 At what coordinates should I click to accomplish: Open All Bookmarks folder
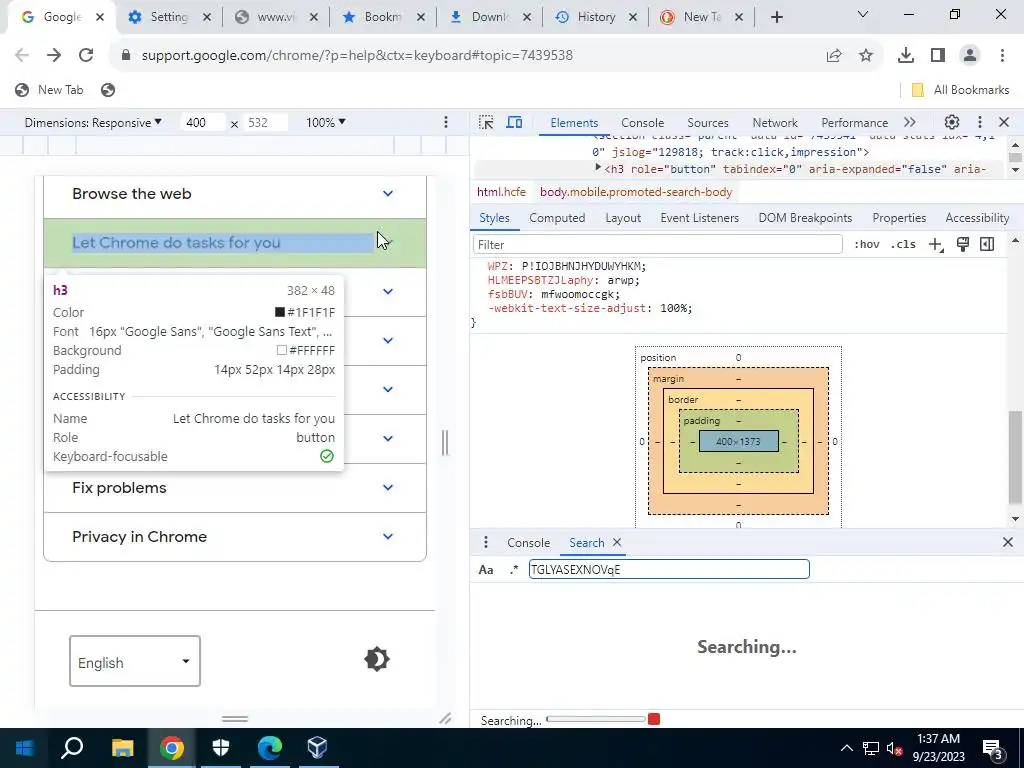coord(961,90)
